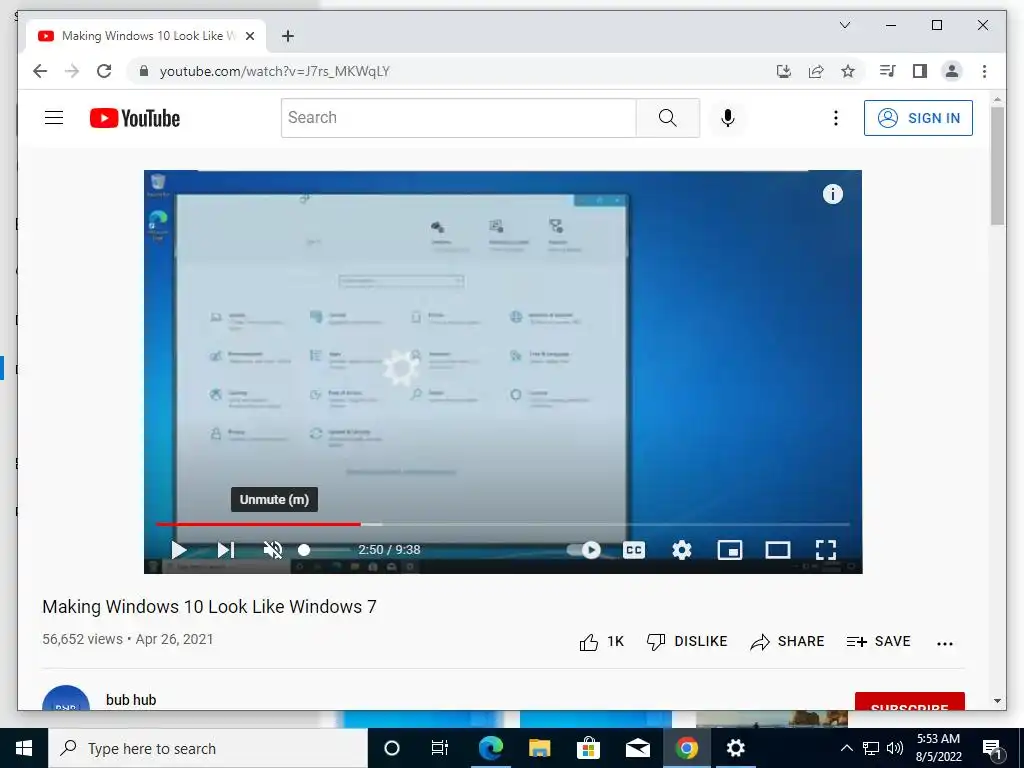Open the notification center
This screenshot has width=1024, height=768.
coord(993,748)
